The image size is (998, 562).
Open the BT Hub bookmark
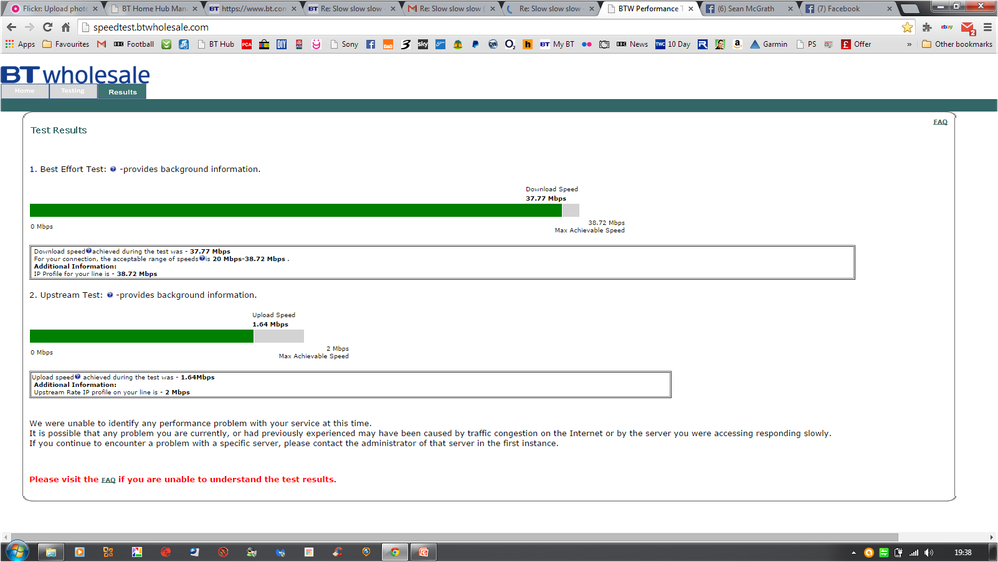pyautogui.click(x=215, y=44)
